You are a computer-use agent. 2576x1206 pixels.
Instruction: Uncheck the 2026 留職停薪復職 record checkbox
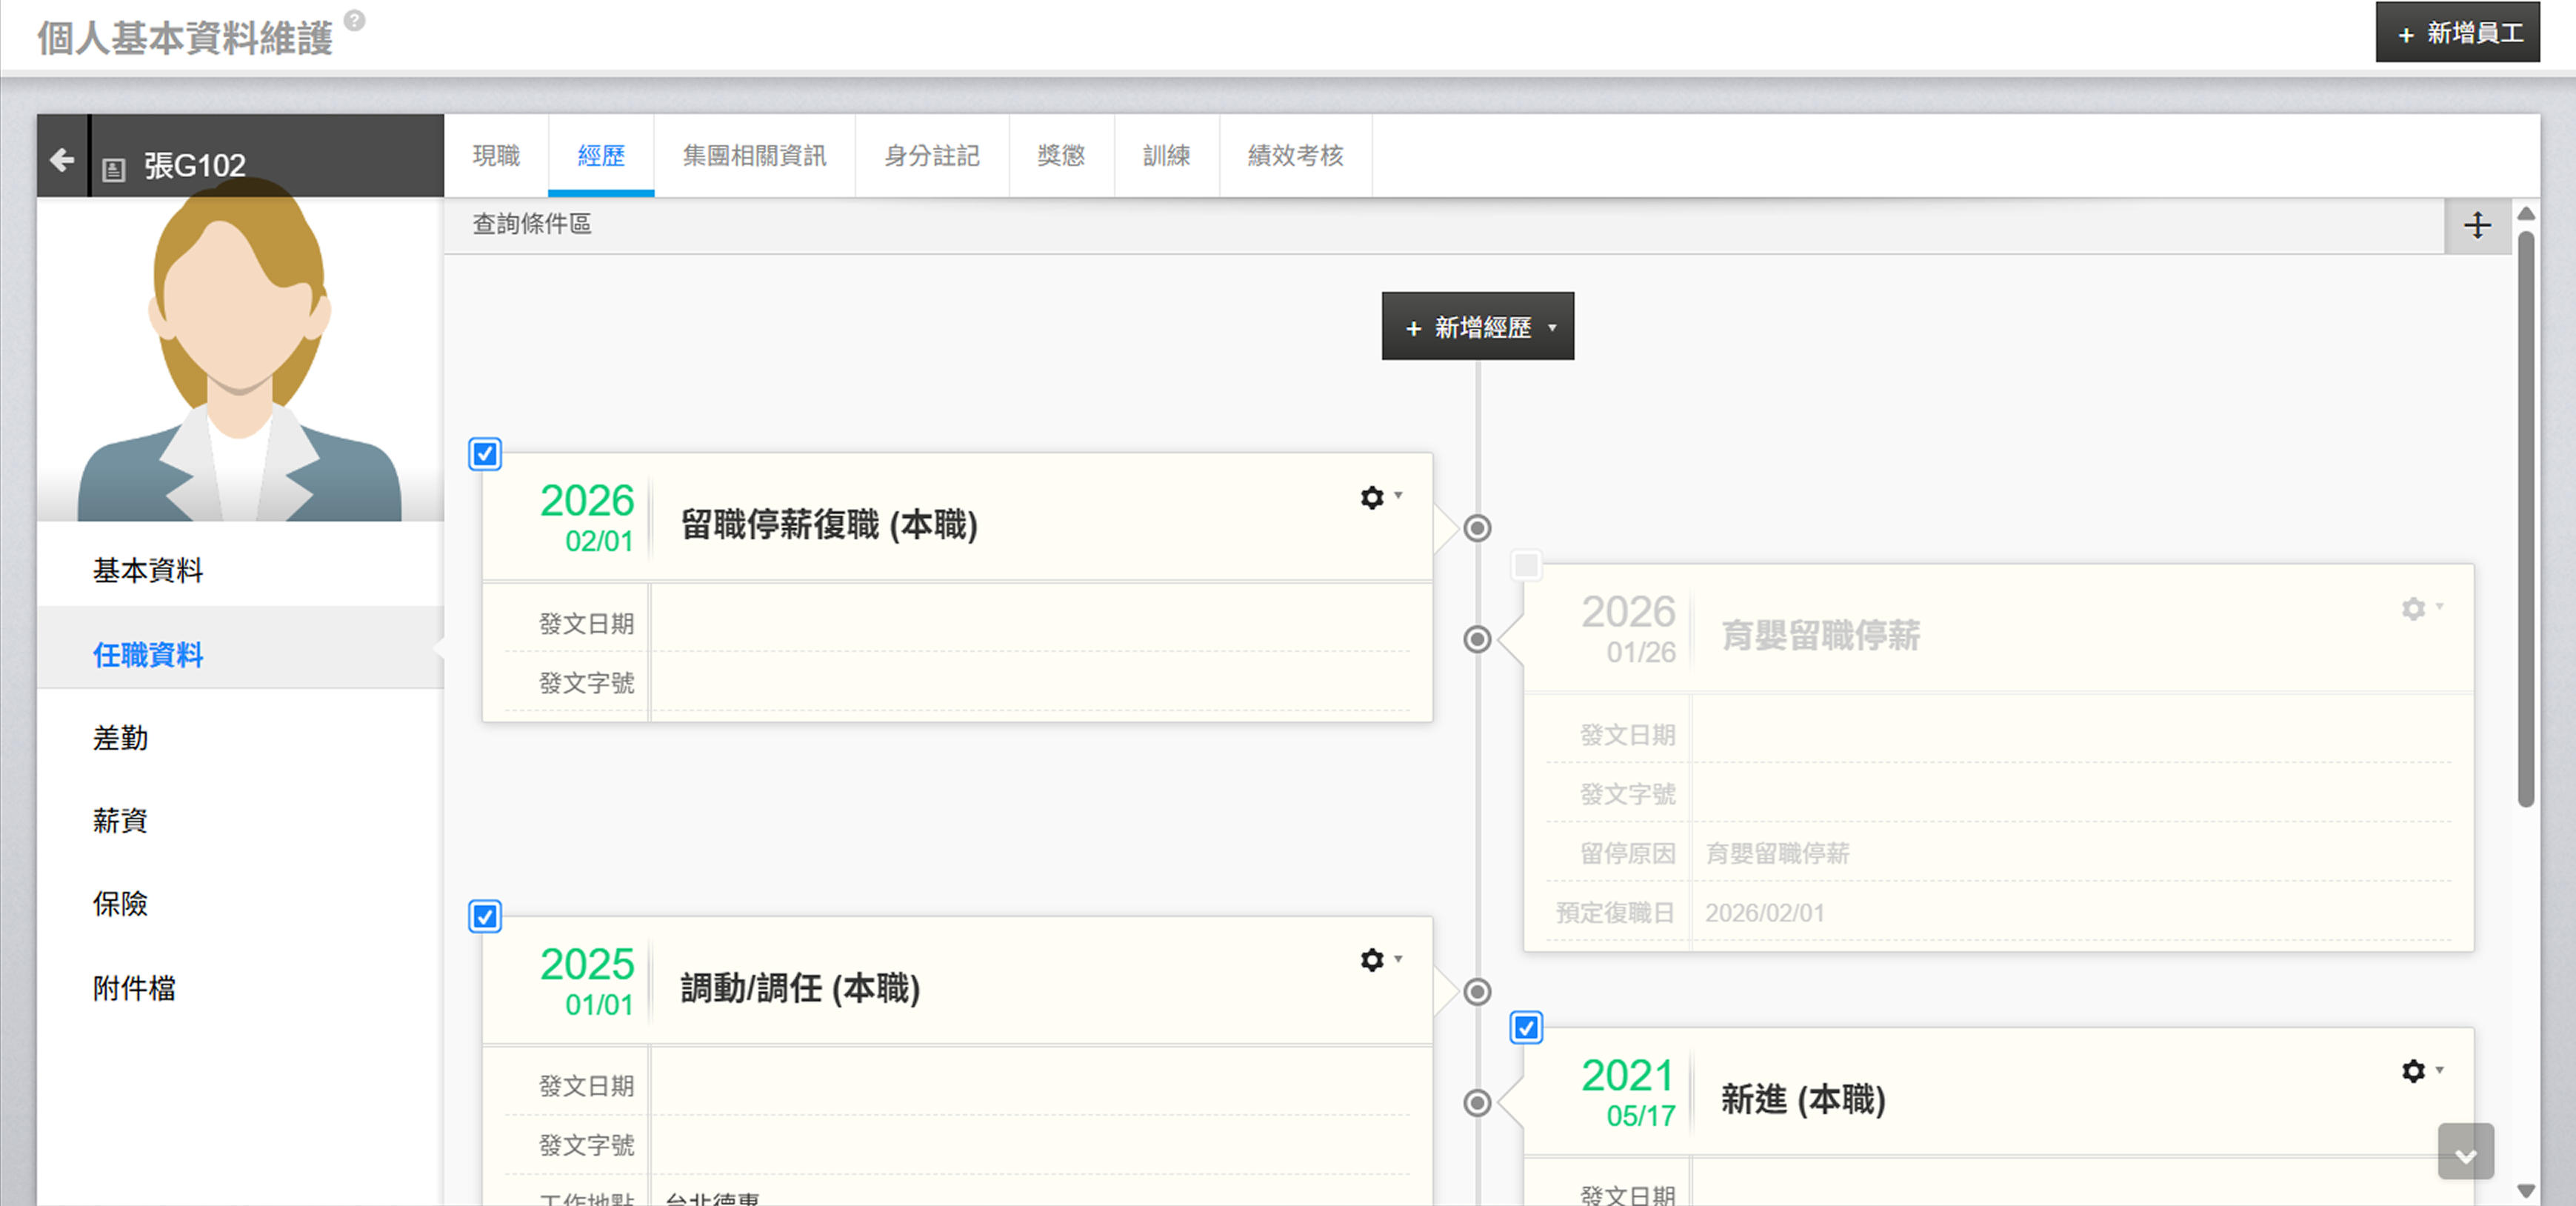tap(485, 454)
